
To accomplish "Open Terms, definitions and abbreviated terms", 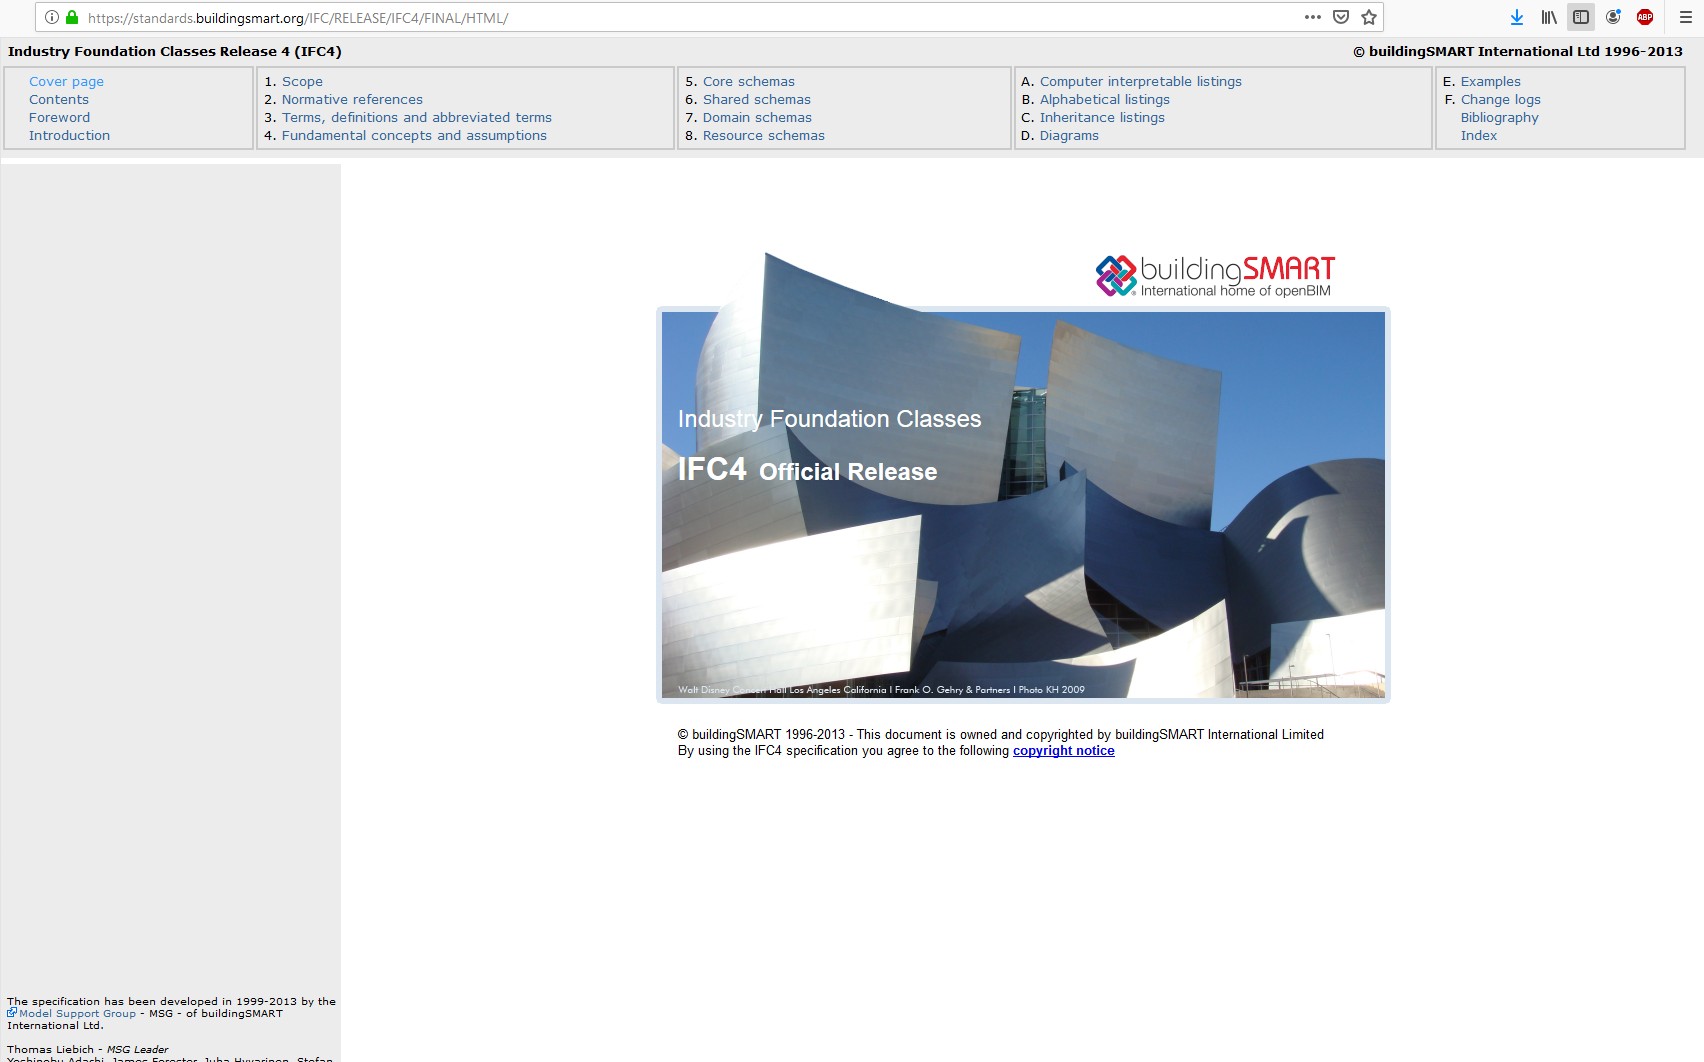I will click(416, 118).
